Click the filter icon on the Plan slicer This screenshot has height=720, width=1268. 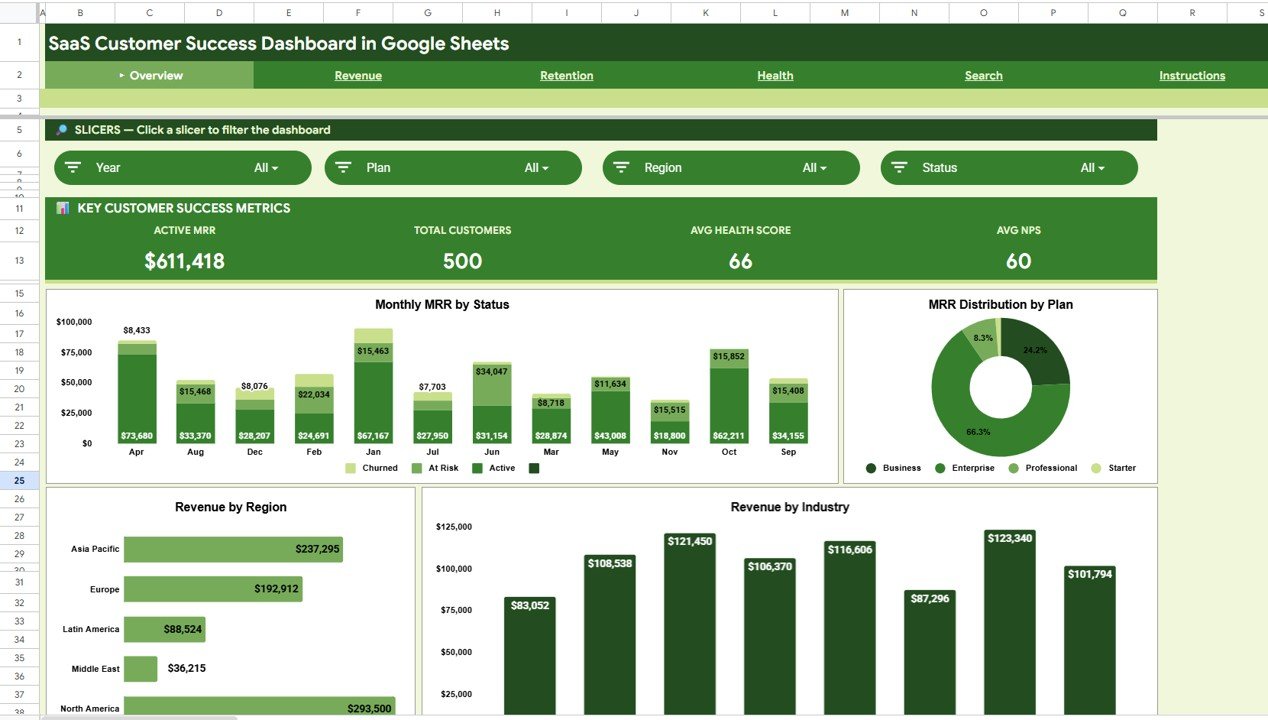pos(344,167)
